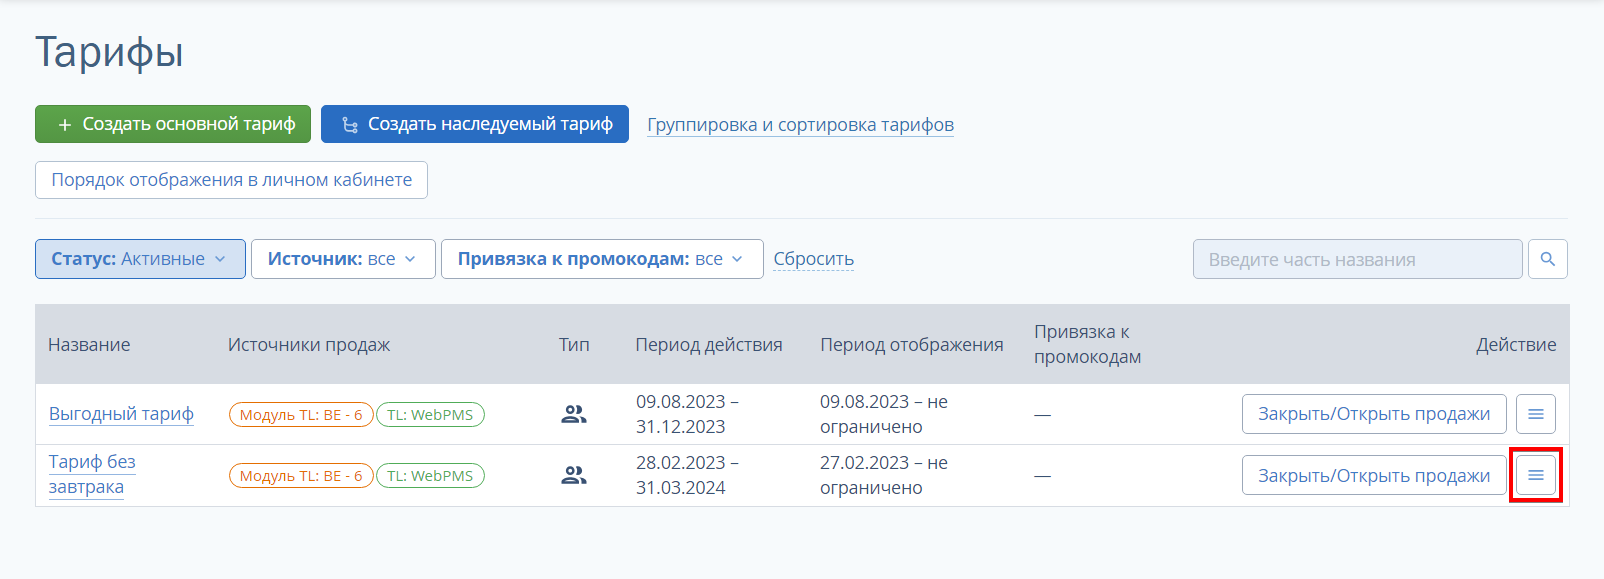This screenshot has width=1604, height=579.
Task: Click Закрыть/Открыть продажи for Выгодный тариф
Action: coord(1374,414)
